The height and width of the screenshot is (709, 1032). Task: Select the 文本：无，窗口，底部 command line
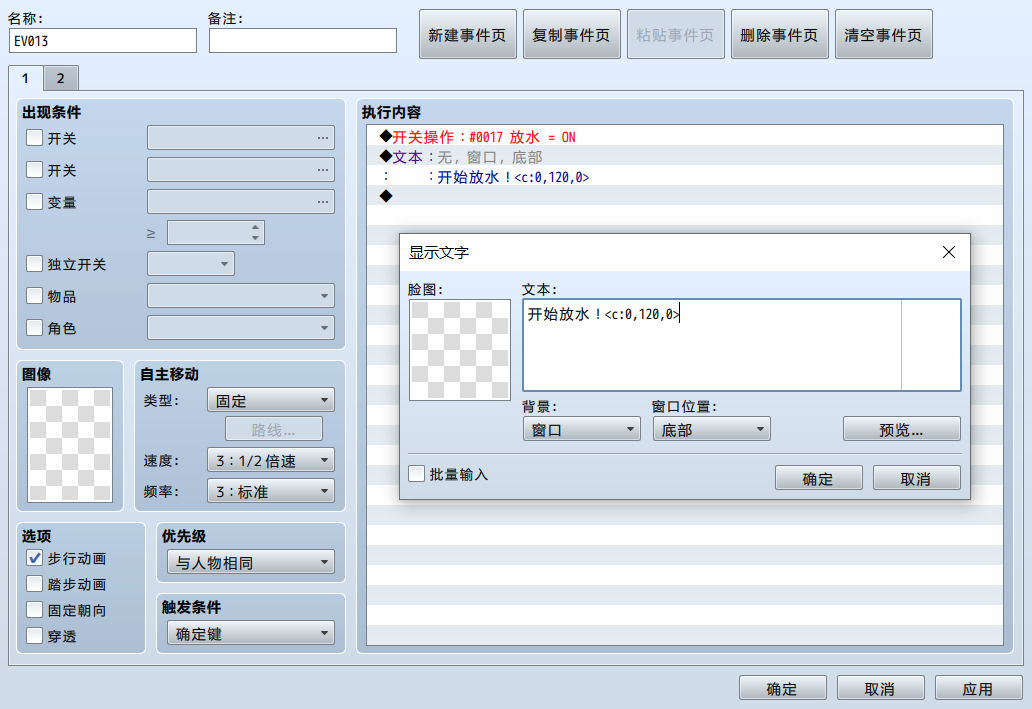point(685,157)
